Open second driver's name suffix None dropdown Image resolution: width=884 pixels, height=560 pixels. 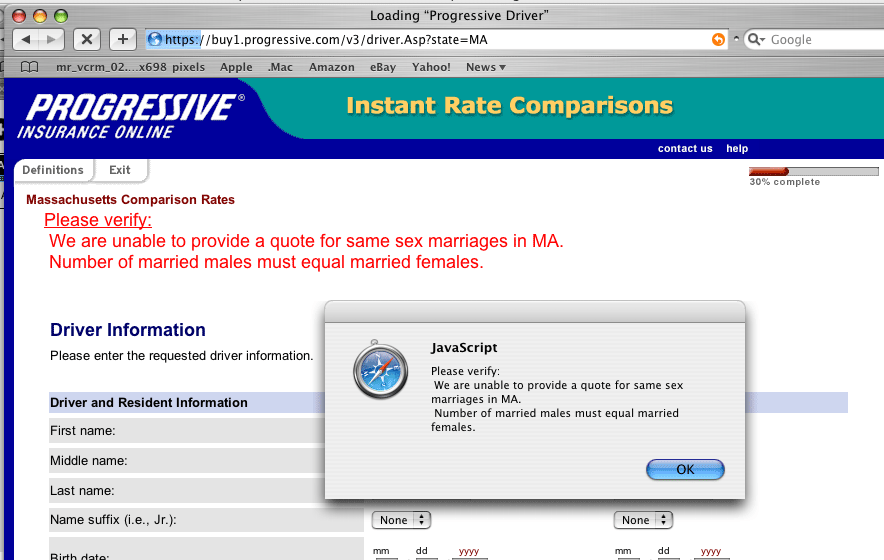pos(643,520)
